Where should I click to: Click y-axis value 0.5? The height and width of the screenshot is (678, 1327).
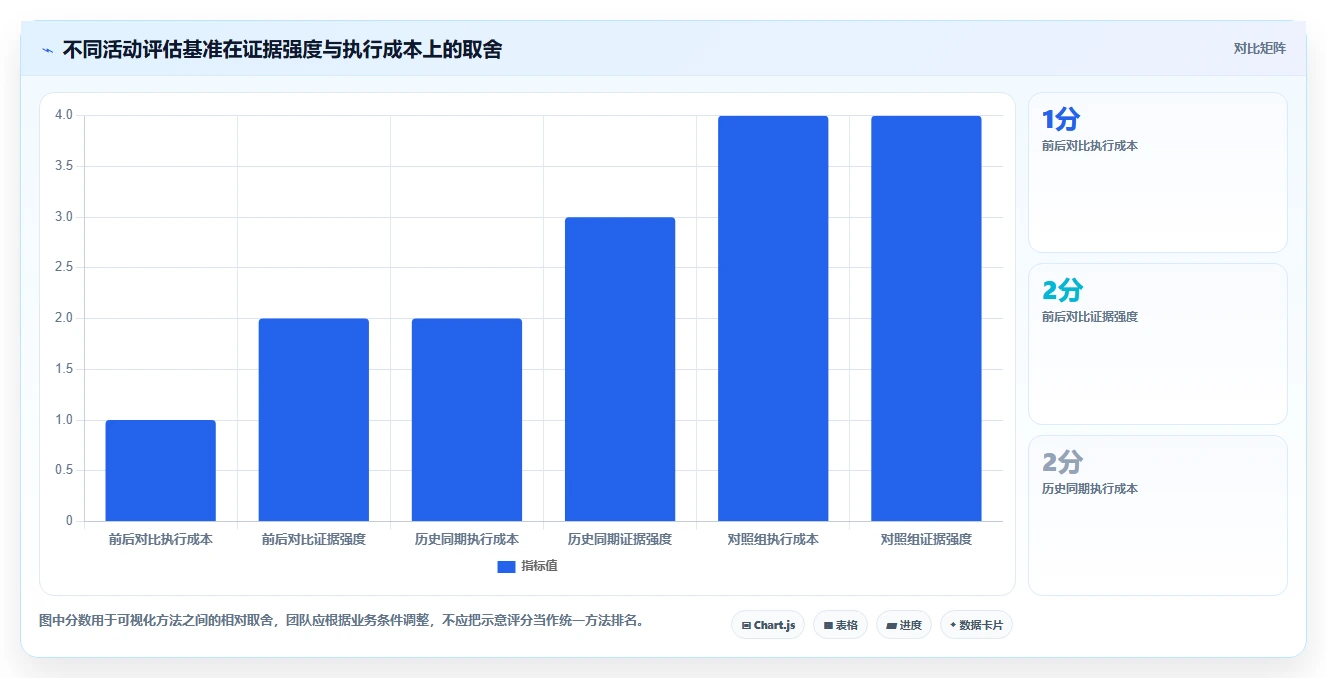click(64, 470)
